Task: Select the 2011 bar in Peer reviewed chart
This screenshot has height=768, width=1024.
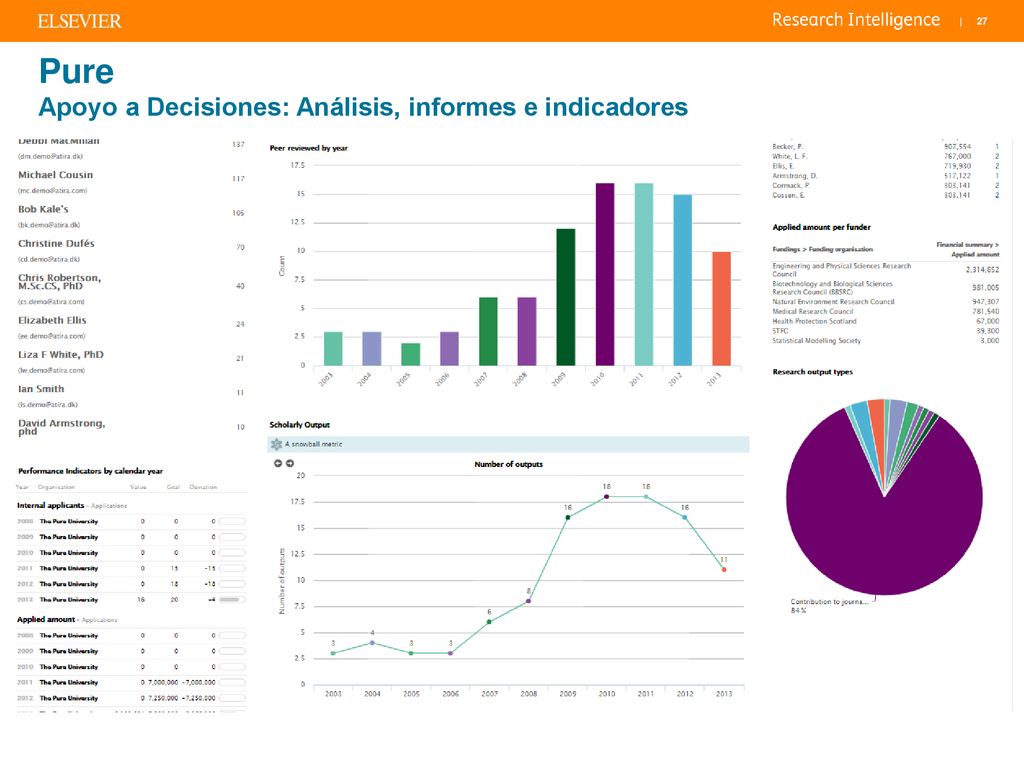Action: (x=644, y=274)
